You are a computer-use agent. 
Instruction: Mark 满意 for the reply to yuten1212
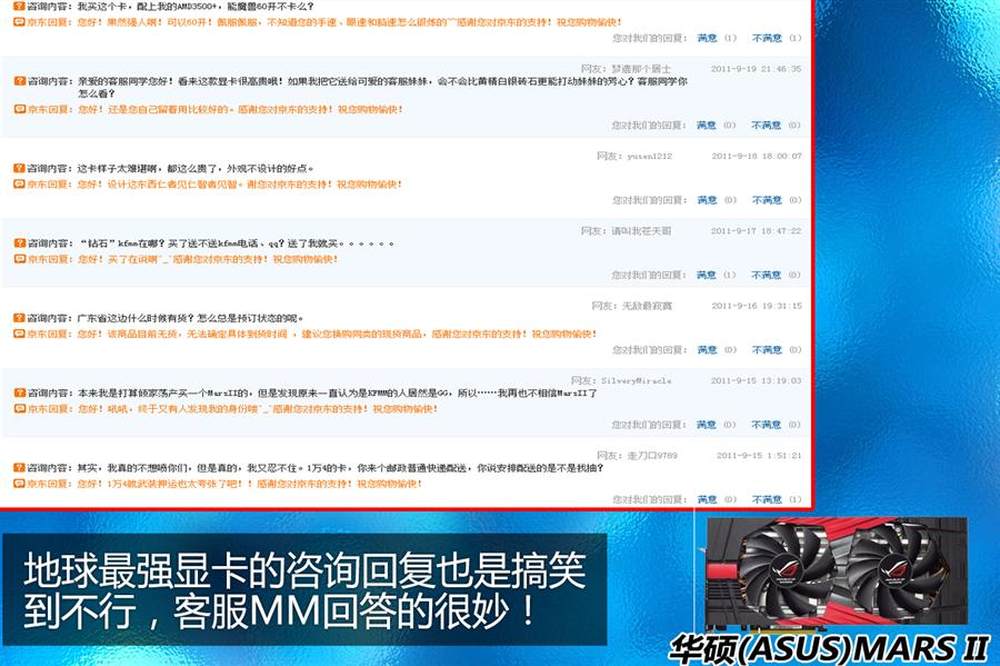(x=706, y=200)
